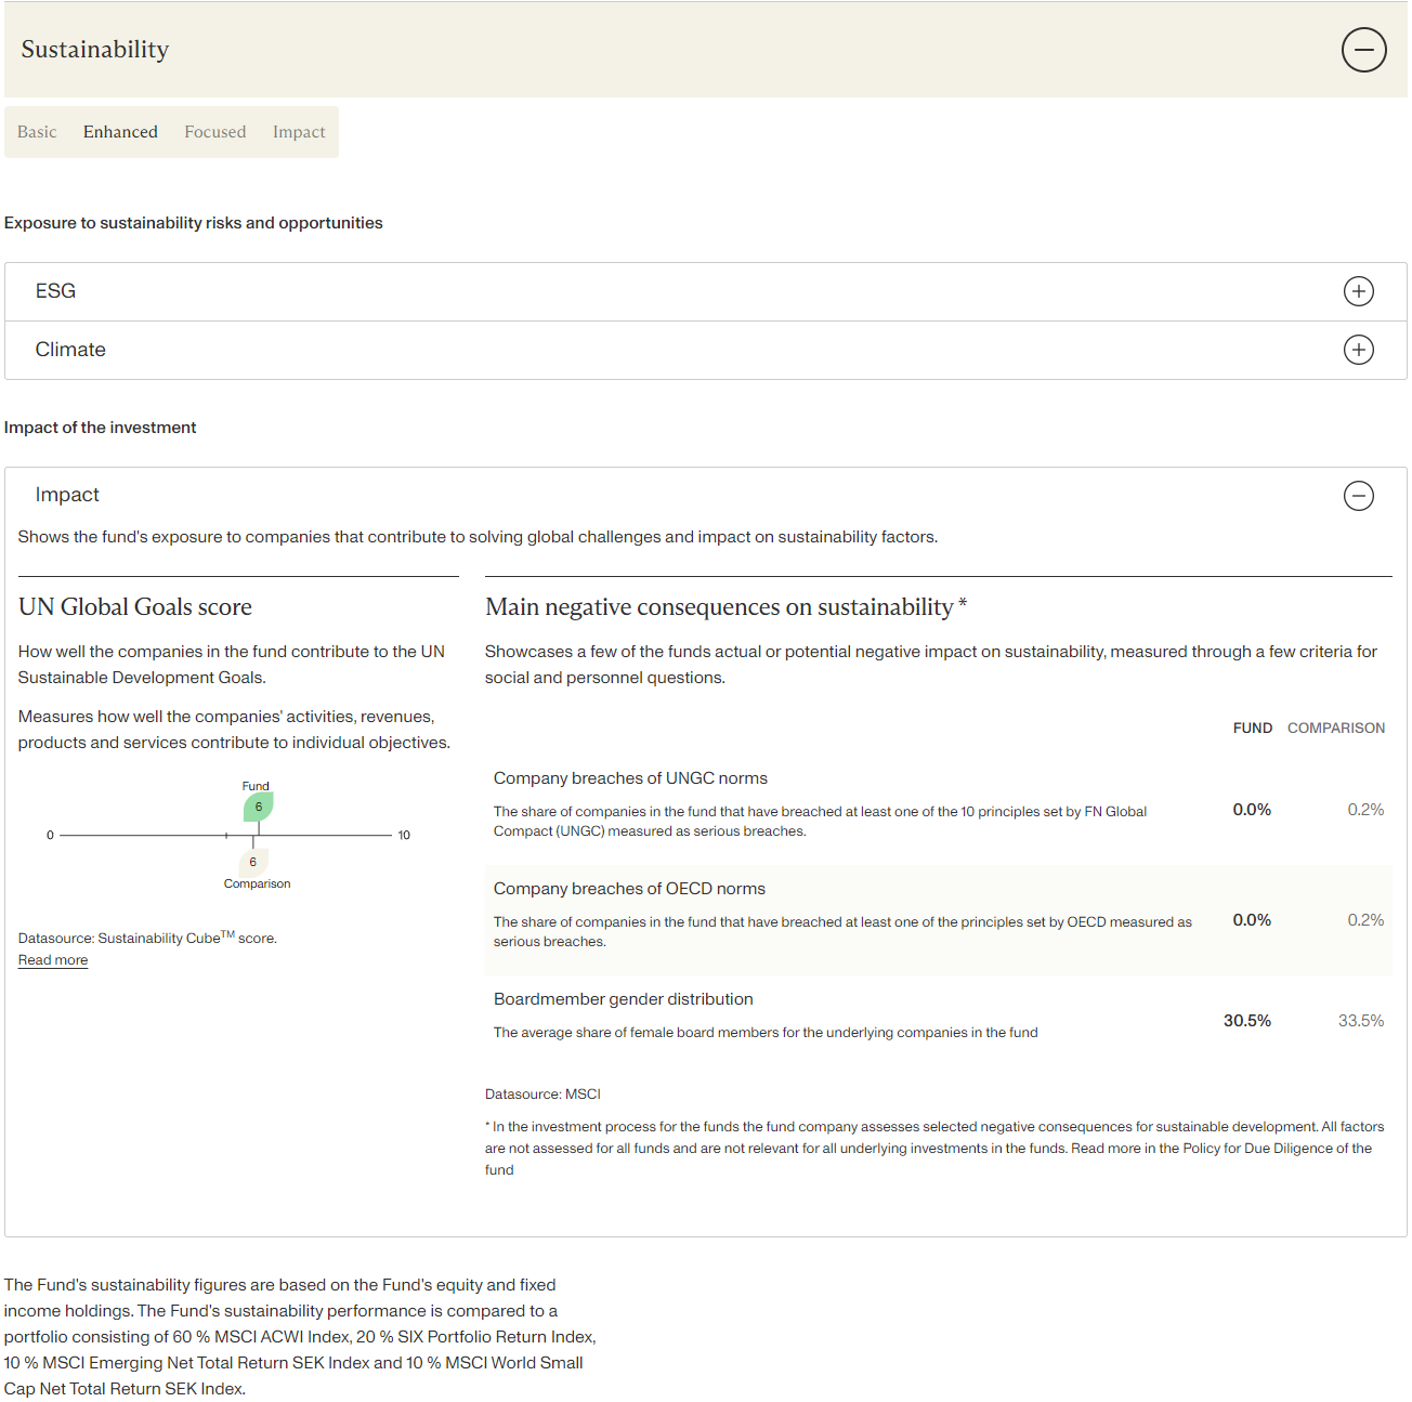The width and height of the screenshot is (1412, 1402).
Task: Open the Read more link
Action: point(53,960)
